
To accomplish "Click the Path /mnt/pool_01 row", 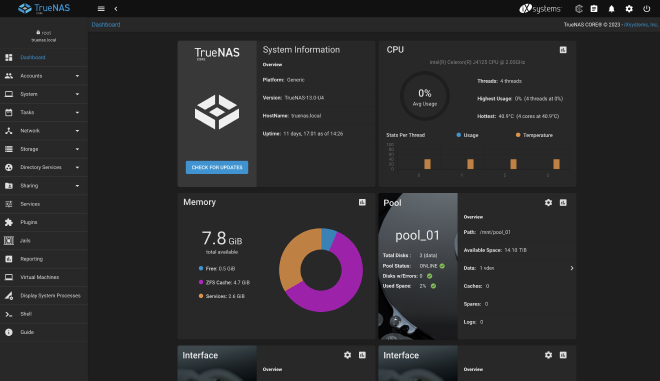I will [x=519, y=232].
